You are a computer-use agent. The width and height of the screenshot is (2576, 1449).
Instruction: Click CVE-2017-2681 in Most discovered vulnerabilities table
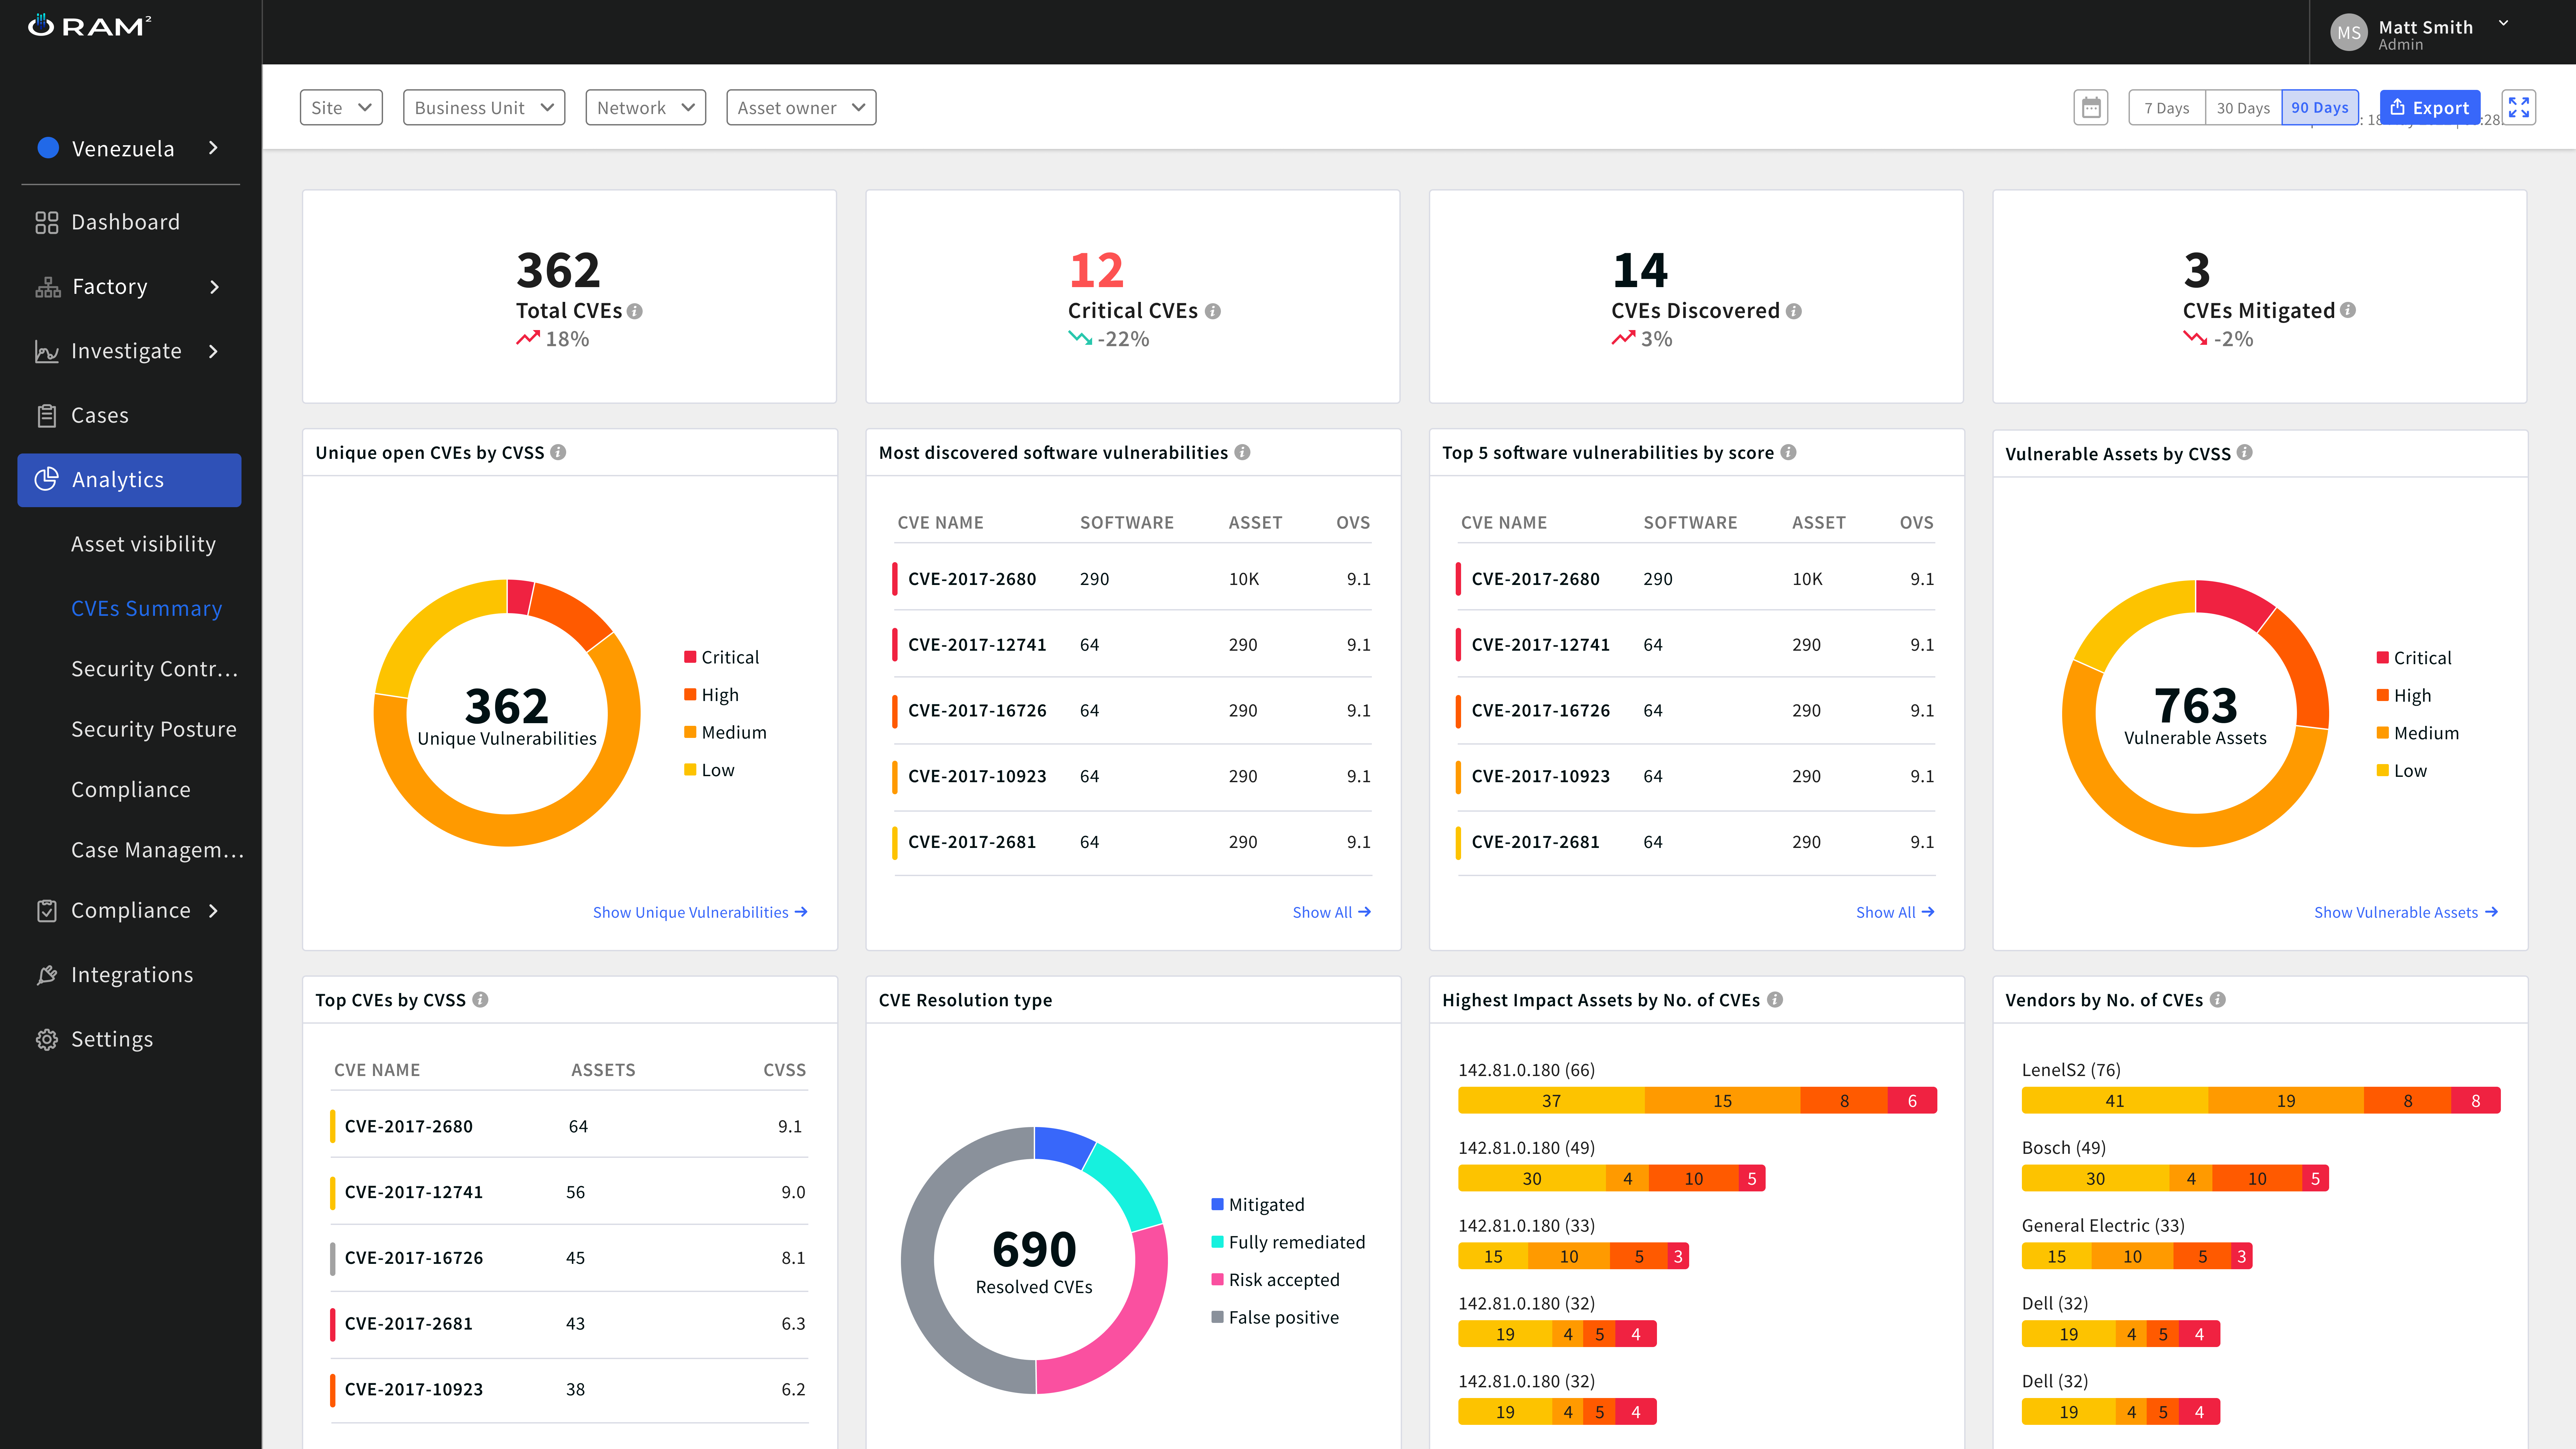[972, 842]
